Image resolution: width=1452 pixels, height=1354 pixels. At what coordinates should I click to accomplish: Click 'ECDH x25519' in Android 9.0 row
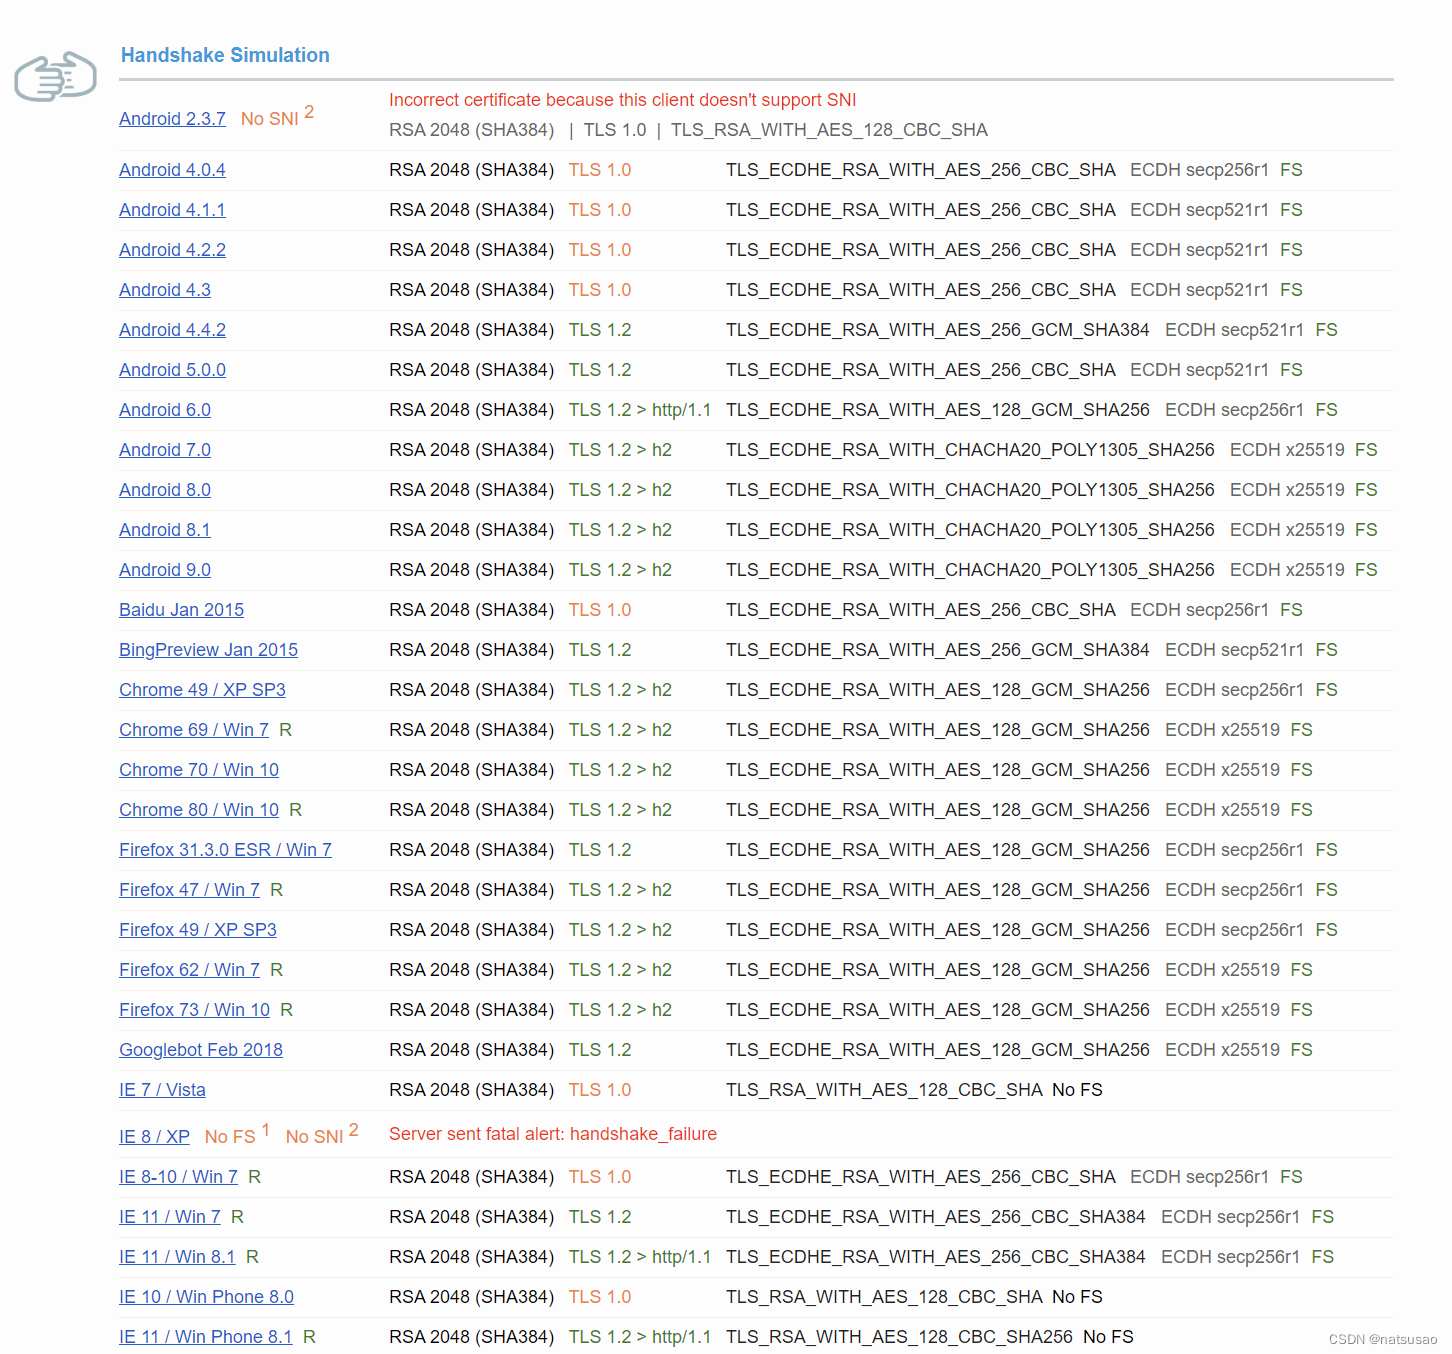(x=1287, y=570)
